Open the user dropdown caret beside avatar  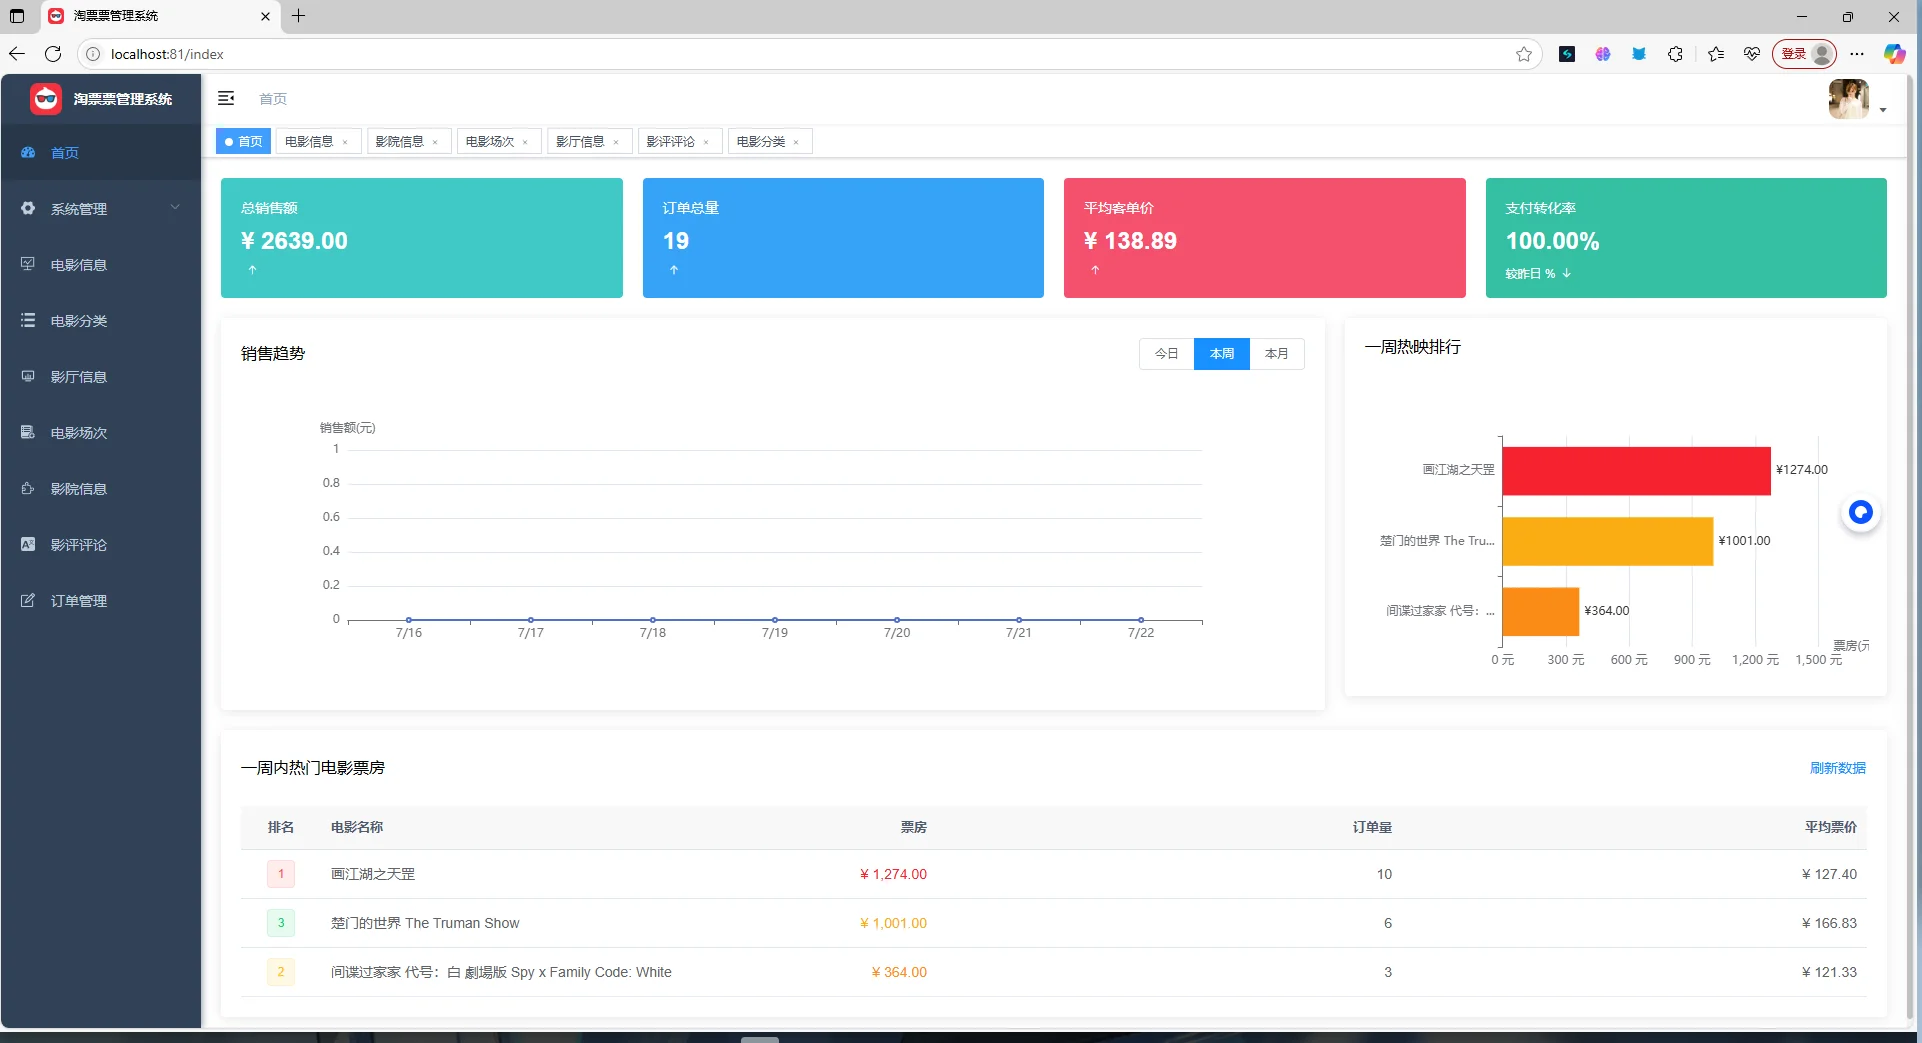[x=1883, y=110]
